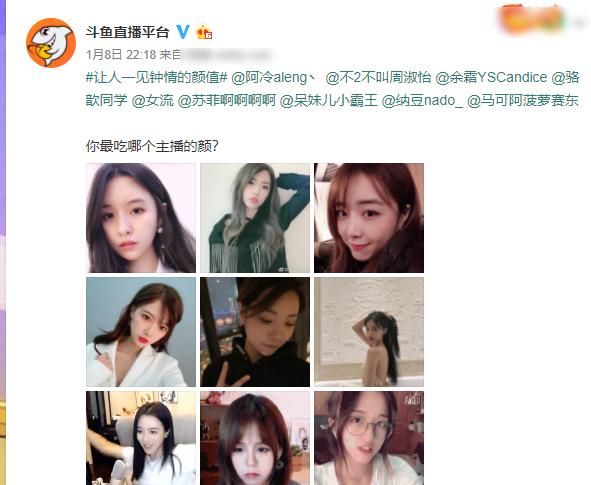591x485 pixels.
Task: Open the photo of woman with ponytail by wall
Action: click(369, 332)
